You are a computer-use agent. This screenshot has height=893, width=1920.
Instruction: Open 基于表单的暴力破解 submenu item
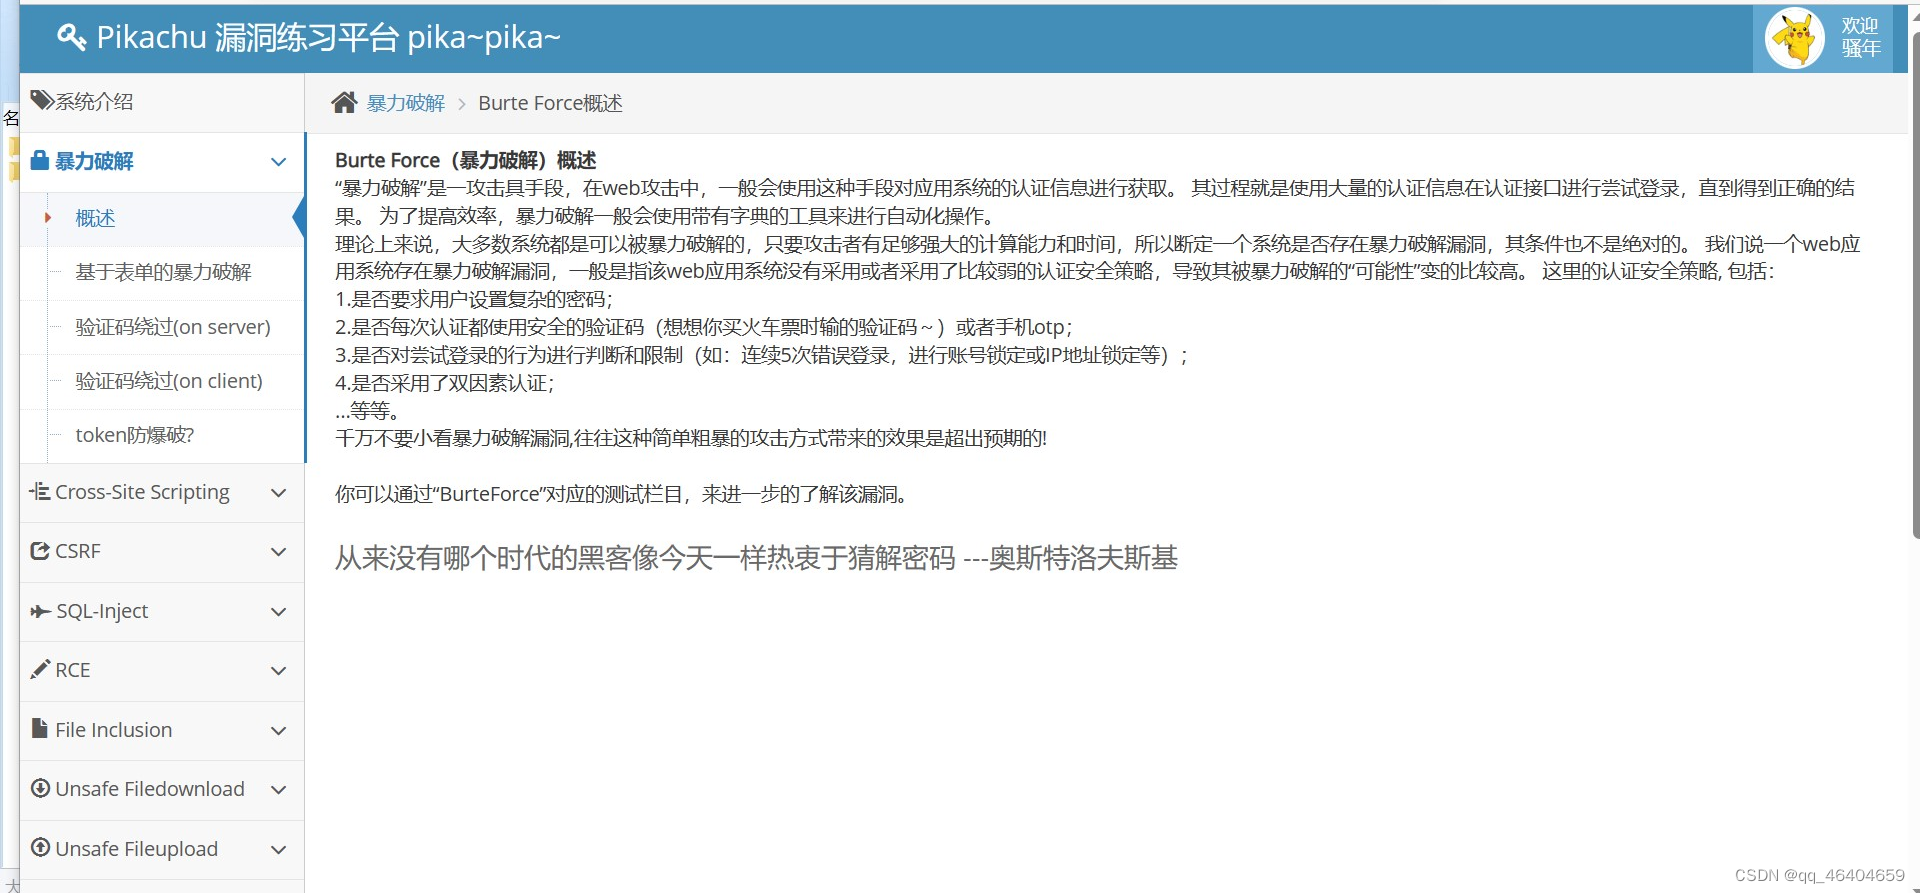(163, 272)
